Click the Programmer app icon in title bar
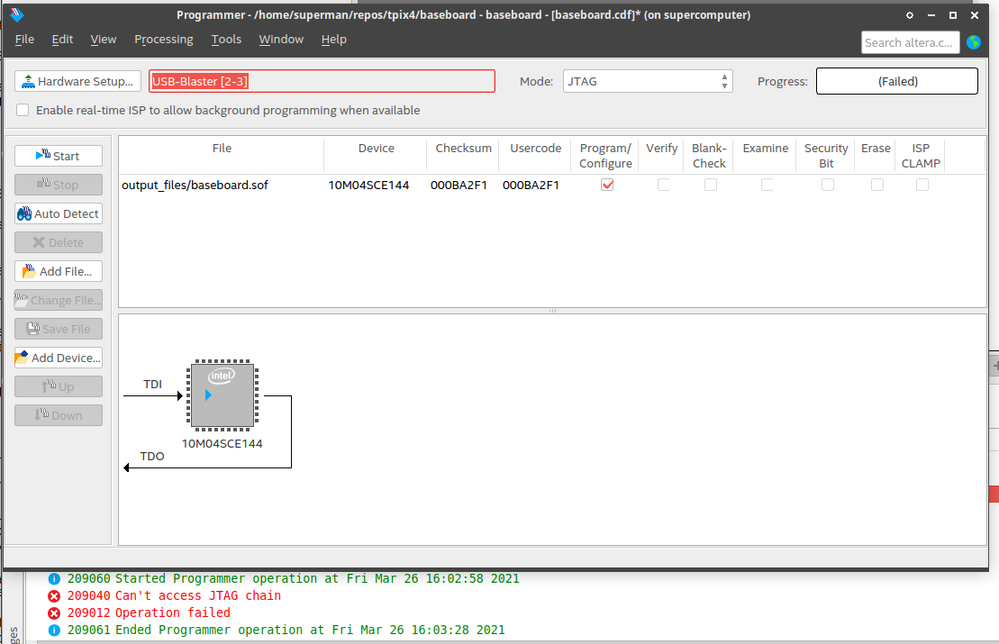 [x=16, y=15]
